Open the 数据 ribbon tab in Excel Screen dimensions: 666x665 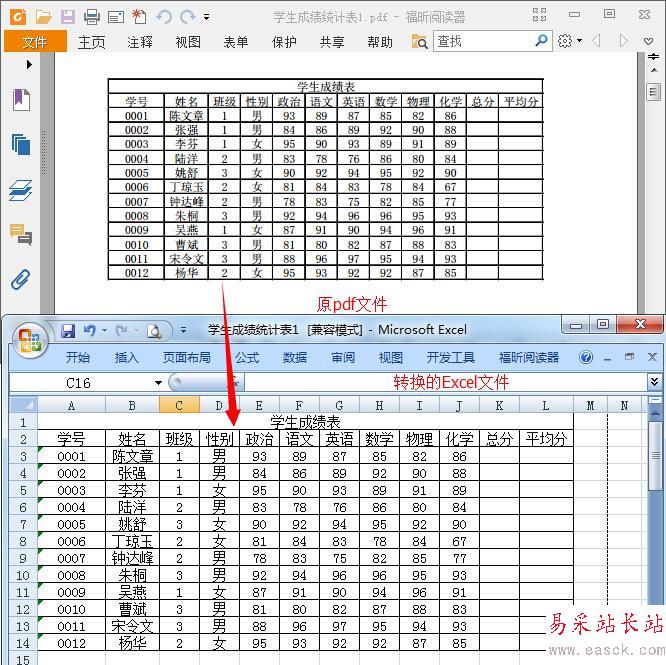click(295, 358)
